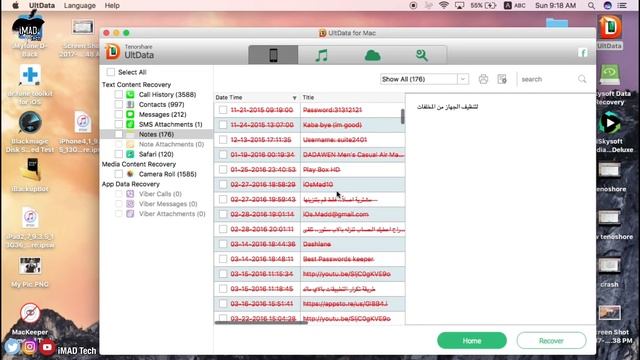This screenshot has width=640, height=360.
Task: Select the Contacts icon in sidebar
Action: pos(130,104)
